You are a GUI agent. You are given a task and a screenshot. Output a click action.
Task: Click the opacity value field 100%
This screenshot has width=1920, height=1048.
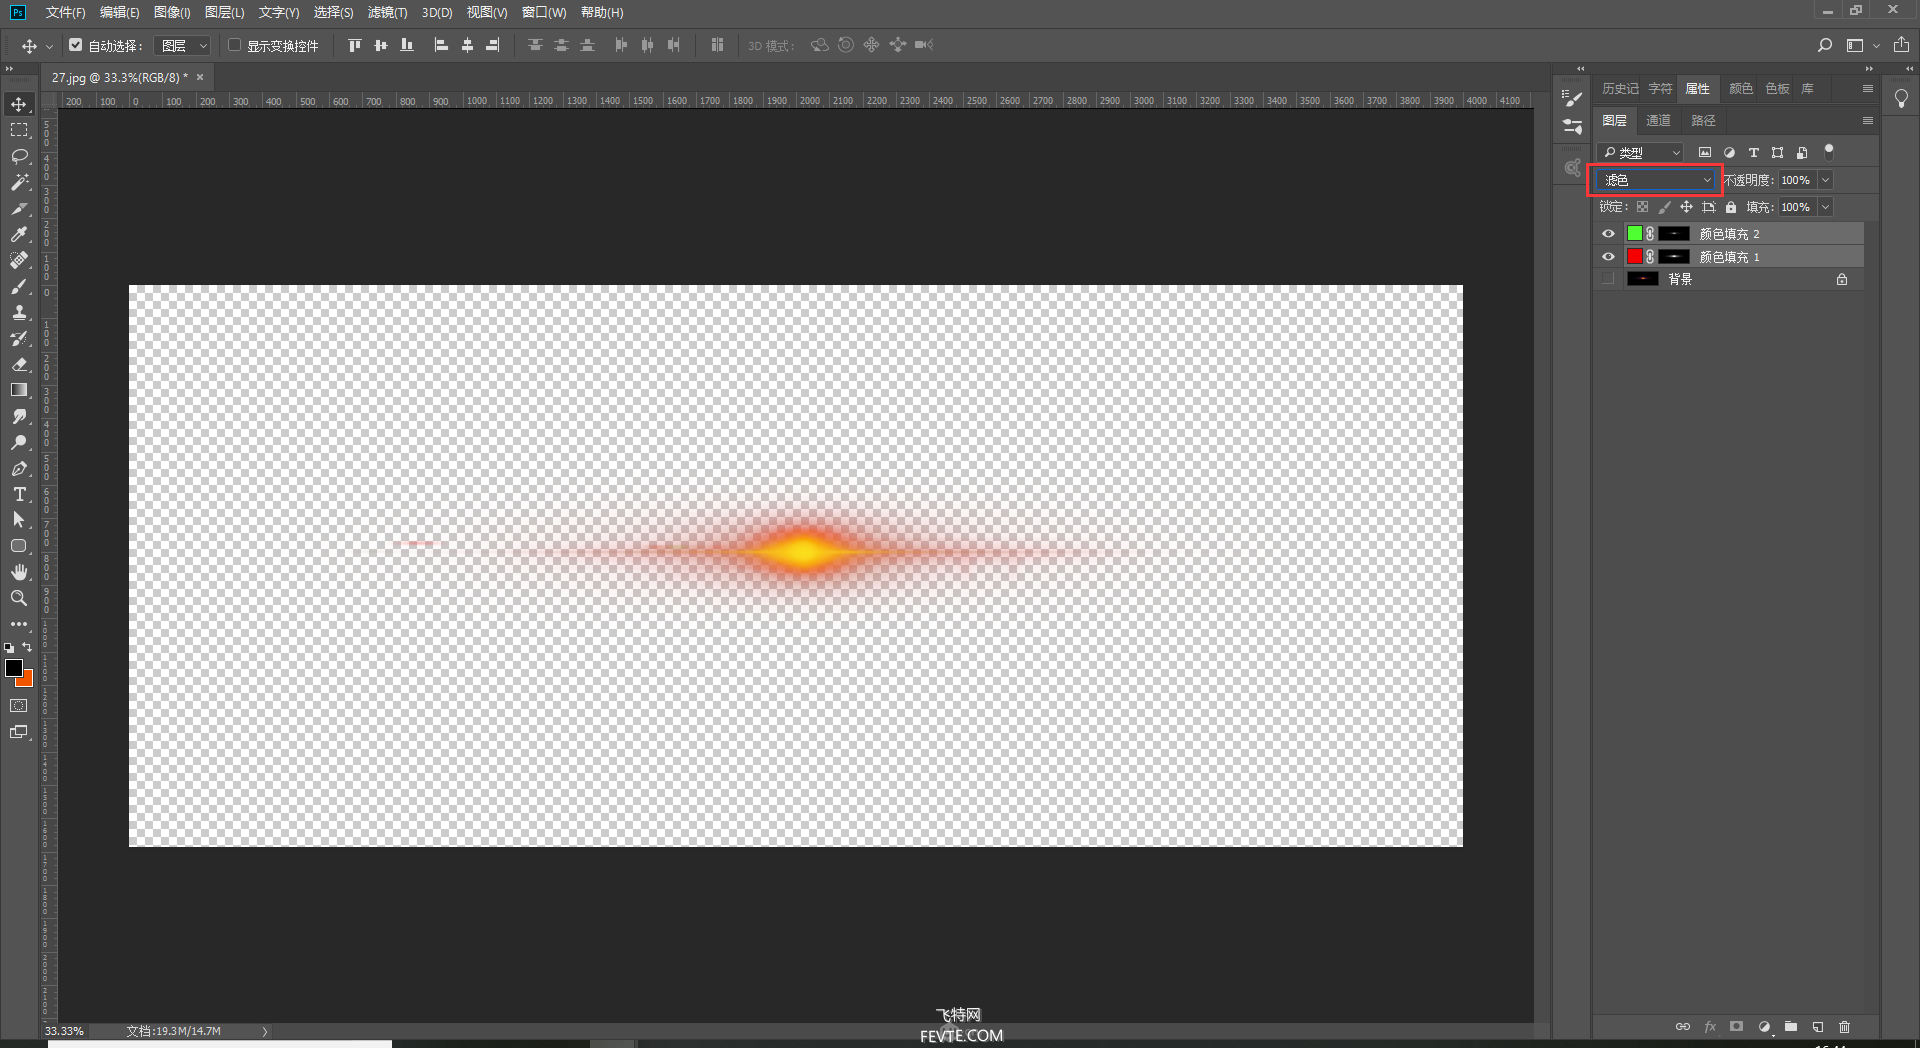pyautogui.click(x=1796, y=180)
